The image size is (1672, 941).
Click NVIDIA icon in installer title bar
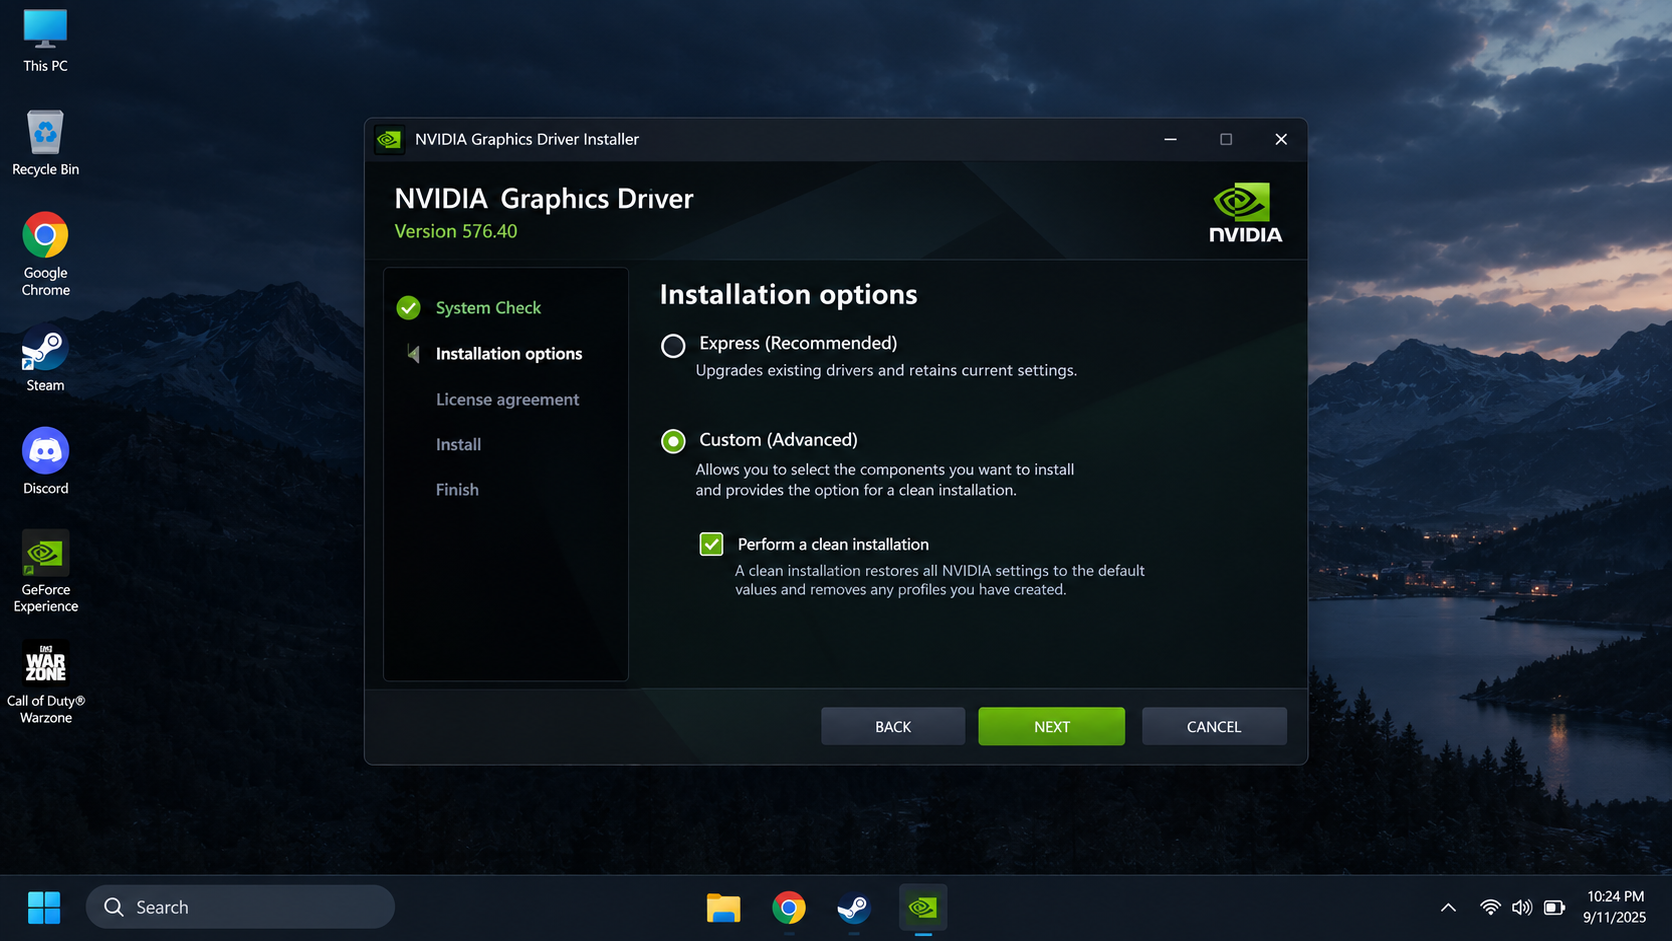[389, 139]
